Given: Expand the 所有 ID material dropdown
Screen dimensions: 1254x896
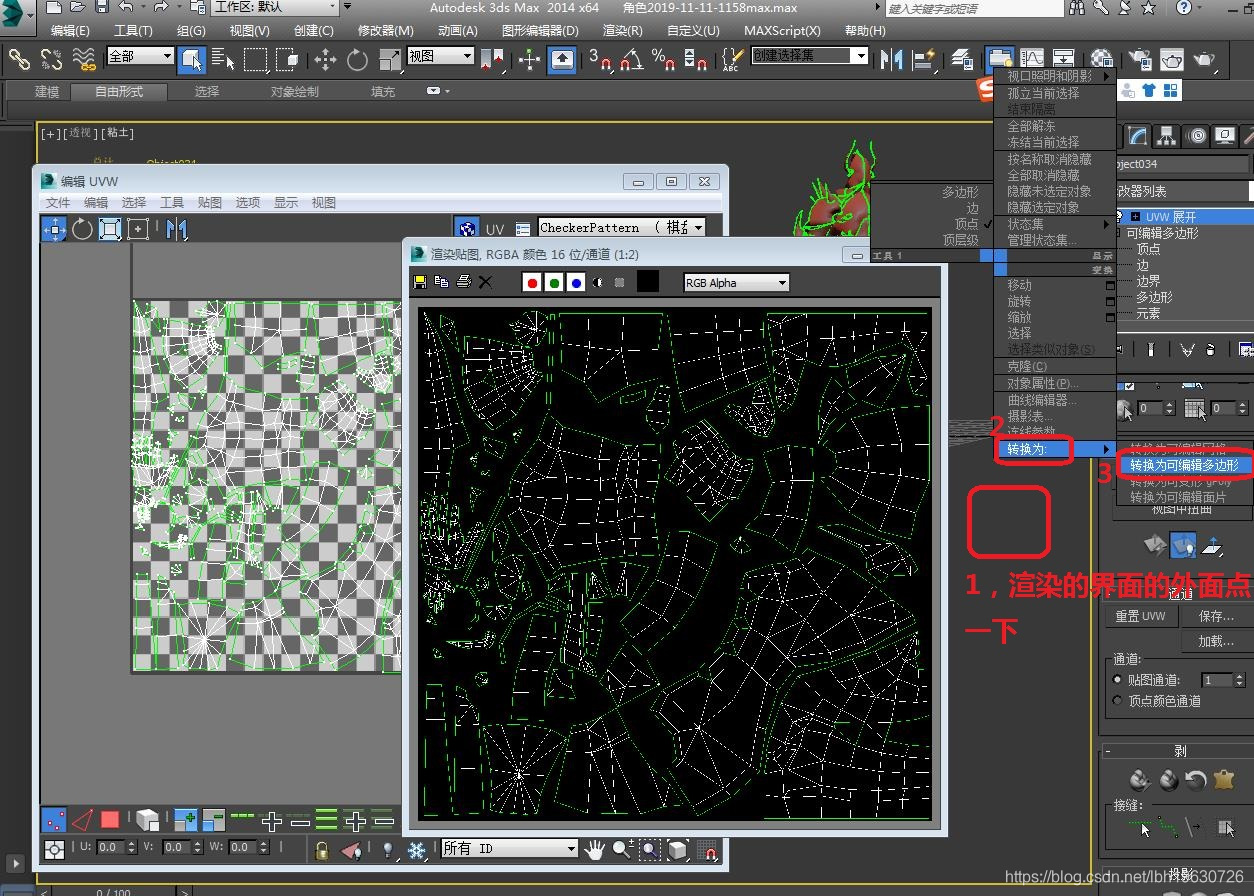Looking at the screenshot, I should (x=510, y=849).
